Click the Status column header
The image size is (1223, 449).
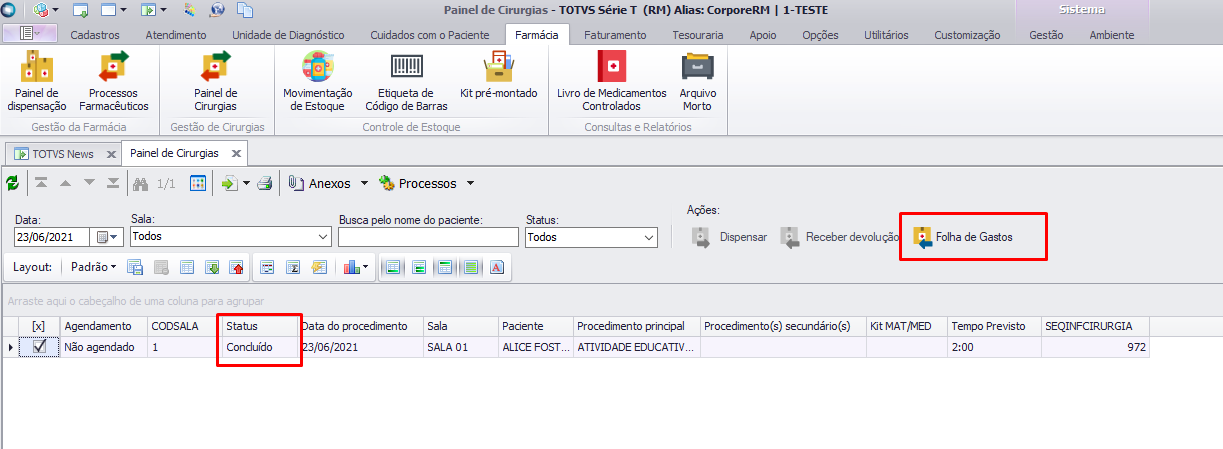tap(260, 326)
